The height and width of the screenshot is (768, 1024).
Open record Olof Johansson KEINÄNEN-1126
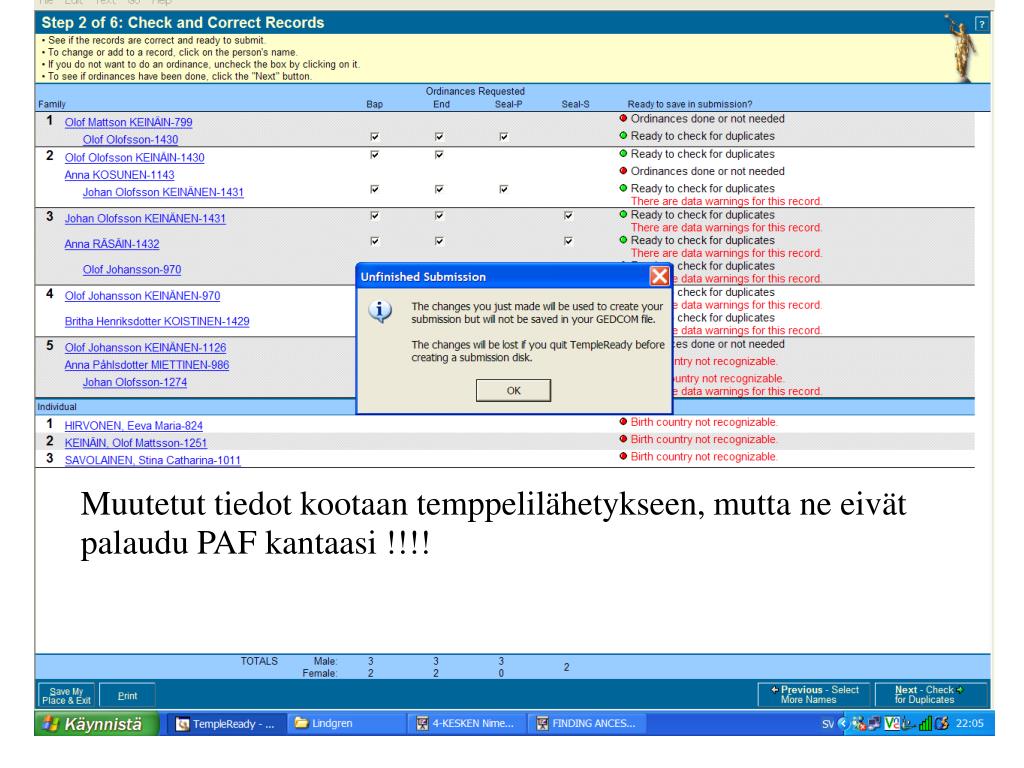(x=145, y=347)
